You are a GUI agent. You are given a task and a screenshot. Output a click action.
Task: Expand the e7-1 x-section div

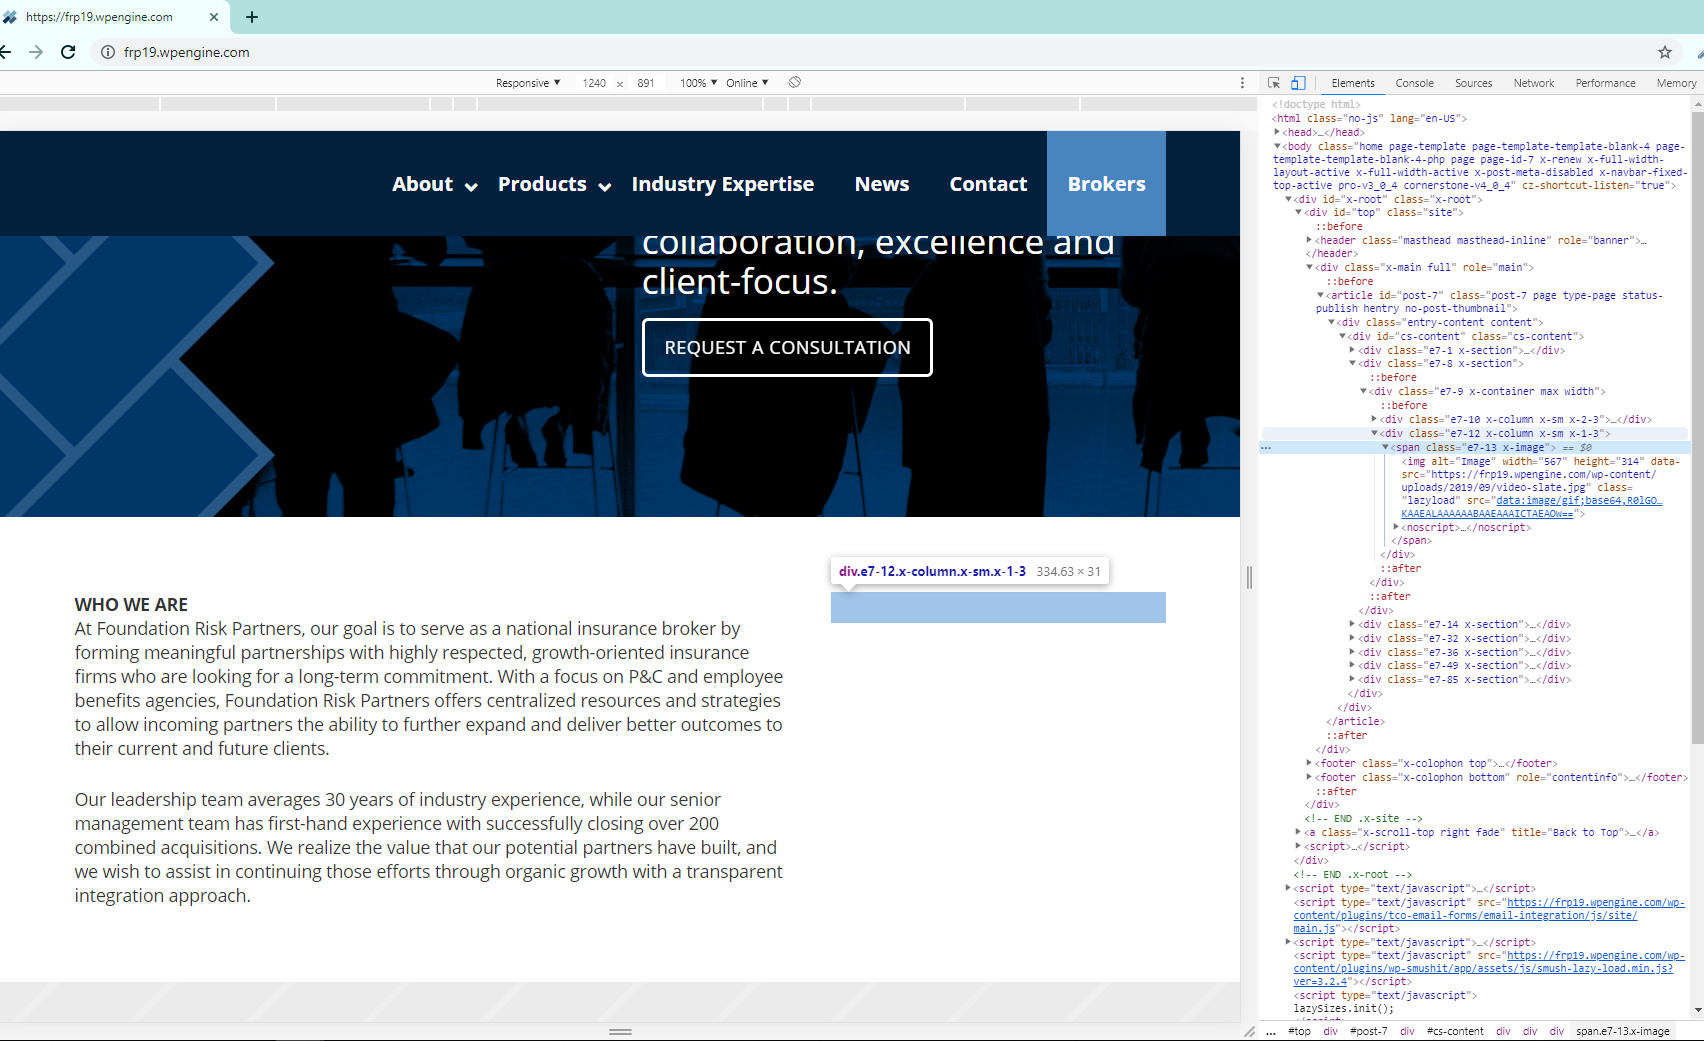point(1352,350)
